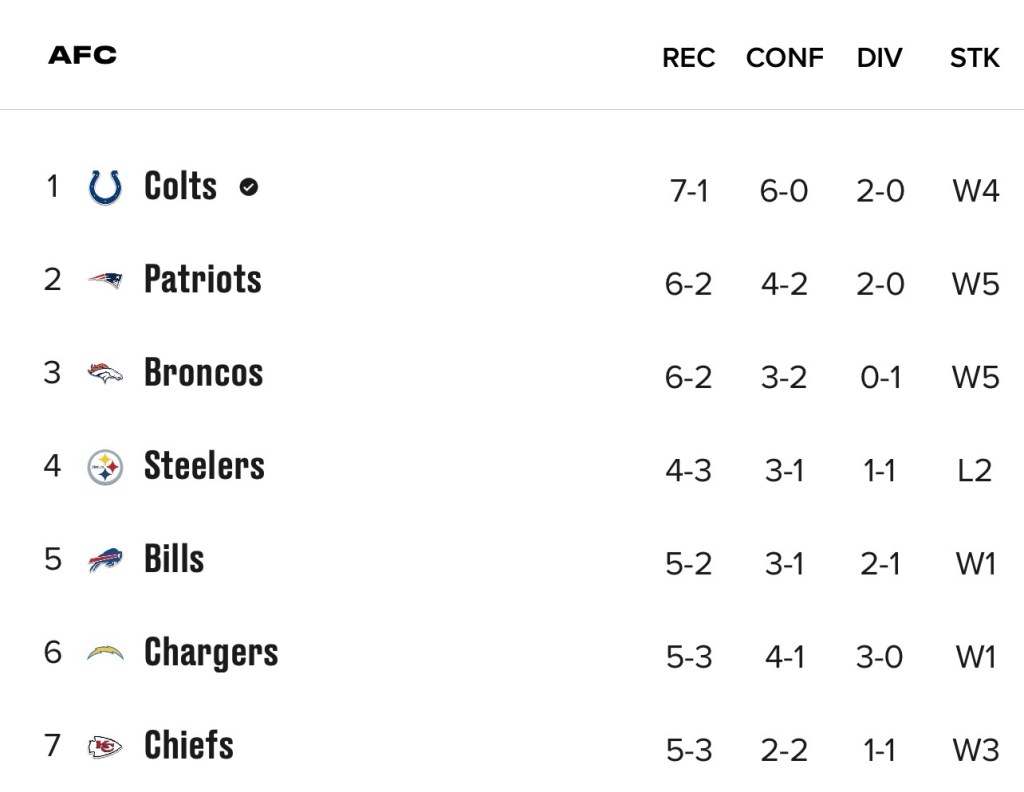This screenshot has height=792, width=1024.
Task: Click the Patriots team logo
Action: [x=105, y=280]
